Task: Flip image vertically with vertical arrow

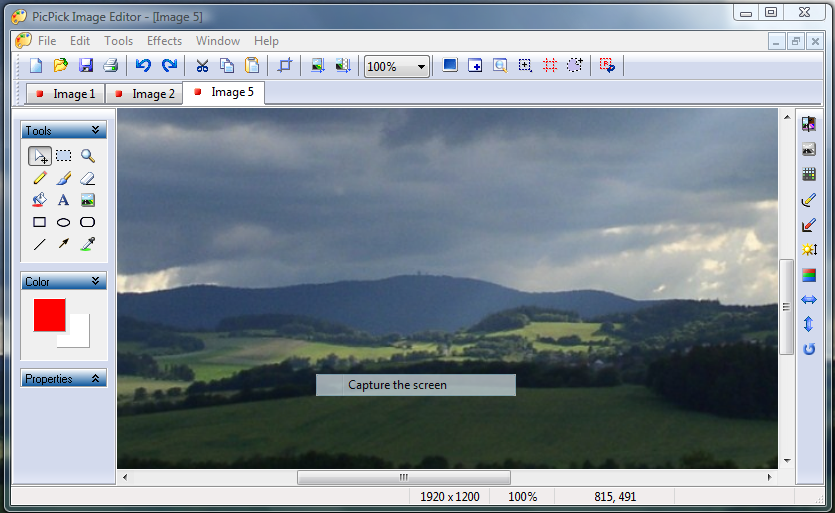Action: pyautogui.click(x=809, y=324)
